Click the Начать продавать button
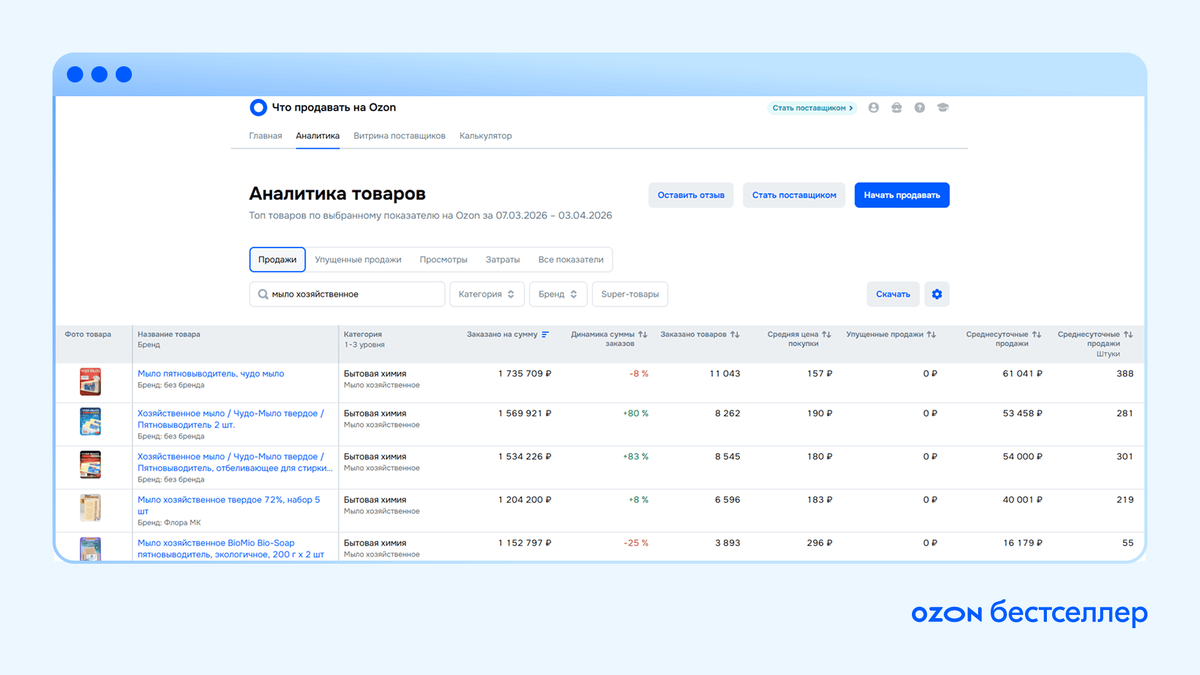 coord(902,195)
